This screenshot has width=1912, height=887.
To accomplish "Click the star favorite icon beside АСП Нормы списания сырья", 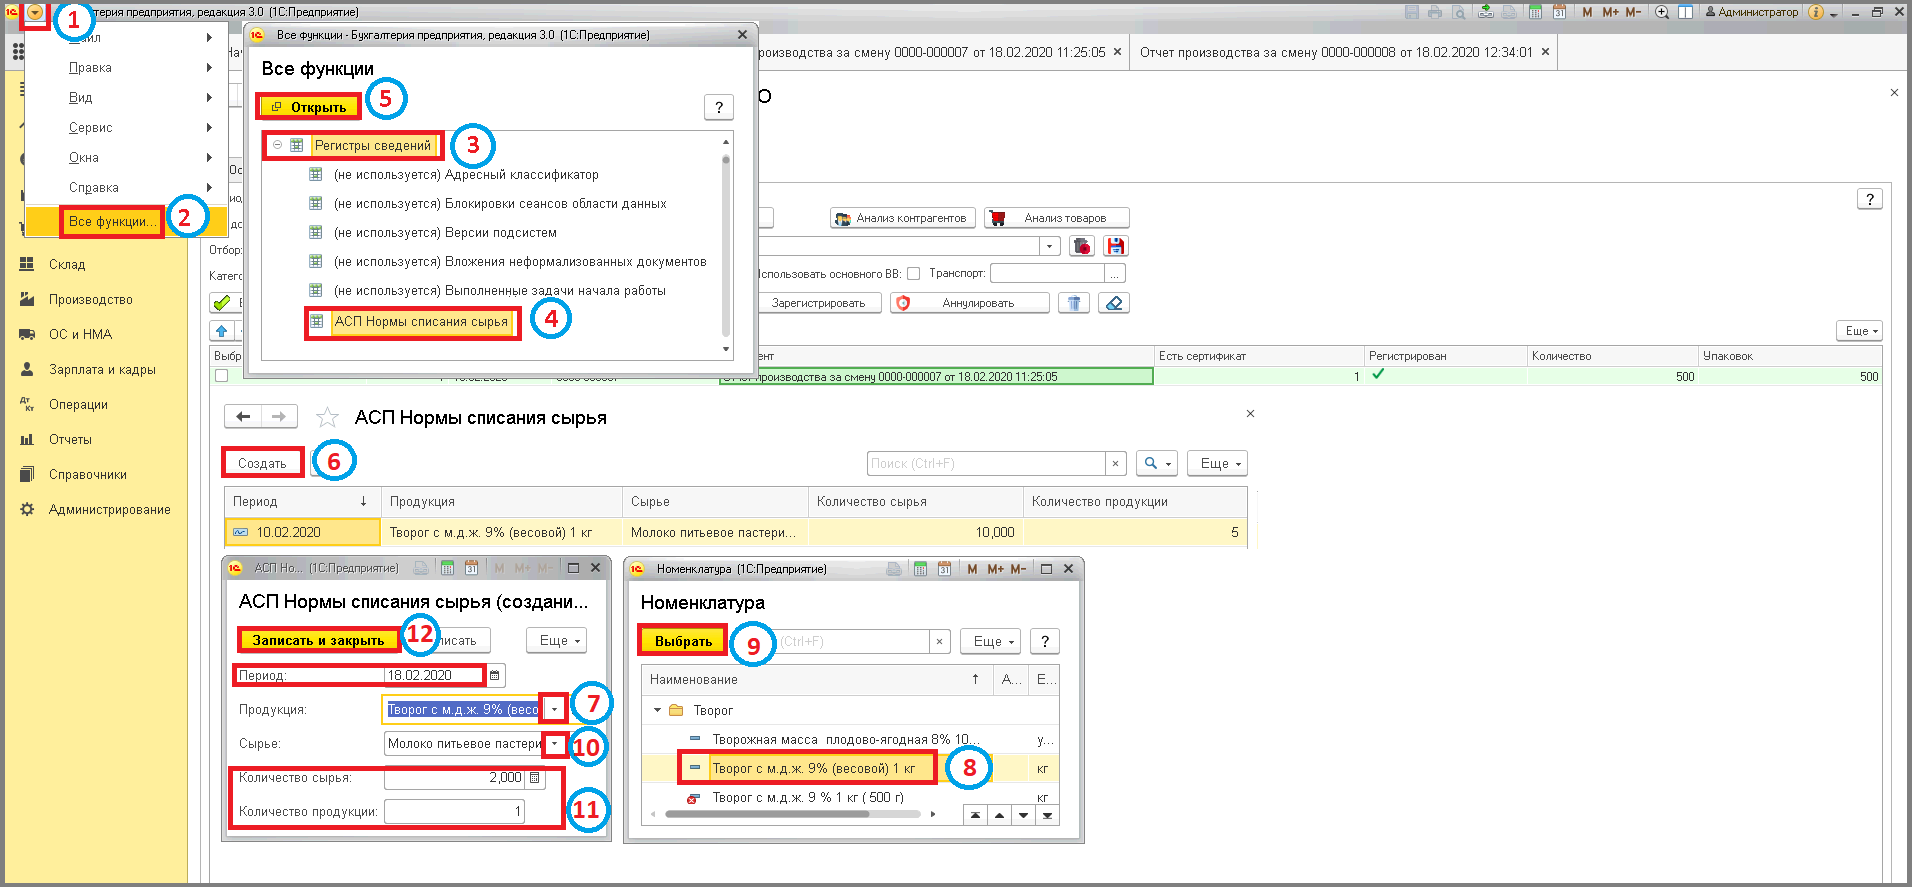I will click(327, 417).
